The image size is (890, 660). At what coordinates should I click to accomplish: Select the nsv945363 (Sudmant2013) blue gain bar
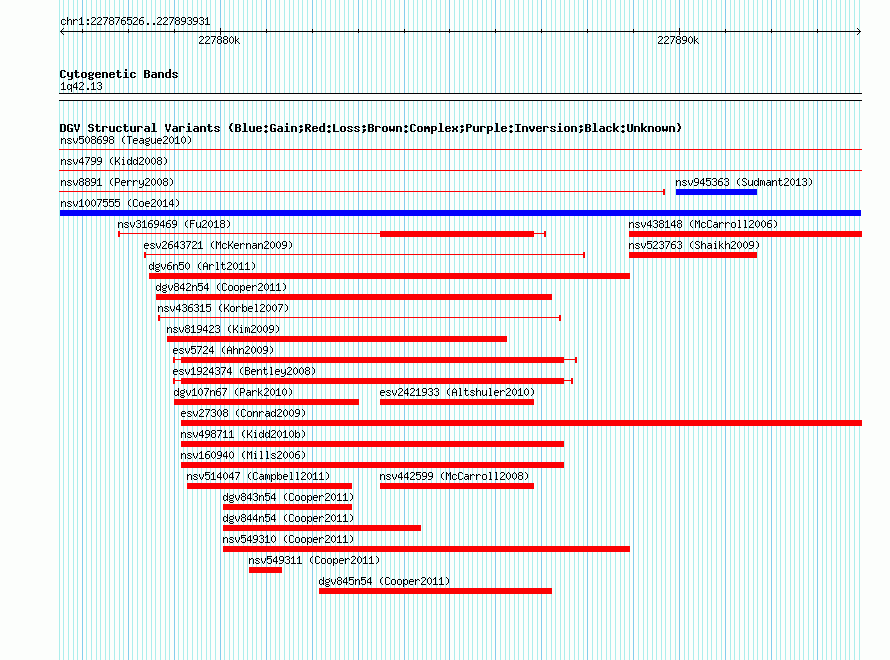click(x=716, y=192)
